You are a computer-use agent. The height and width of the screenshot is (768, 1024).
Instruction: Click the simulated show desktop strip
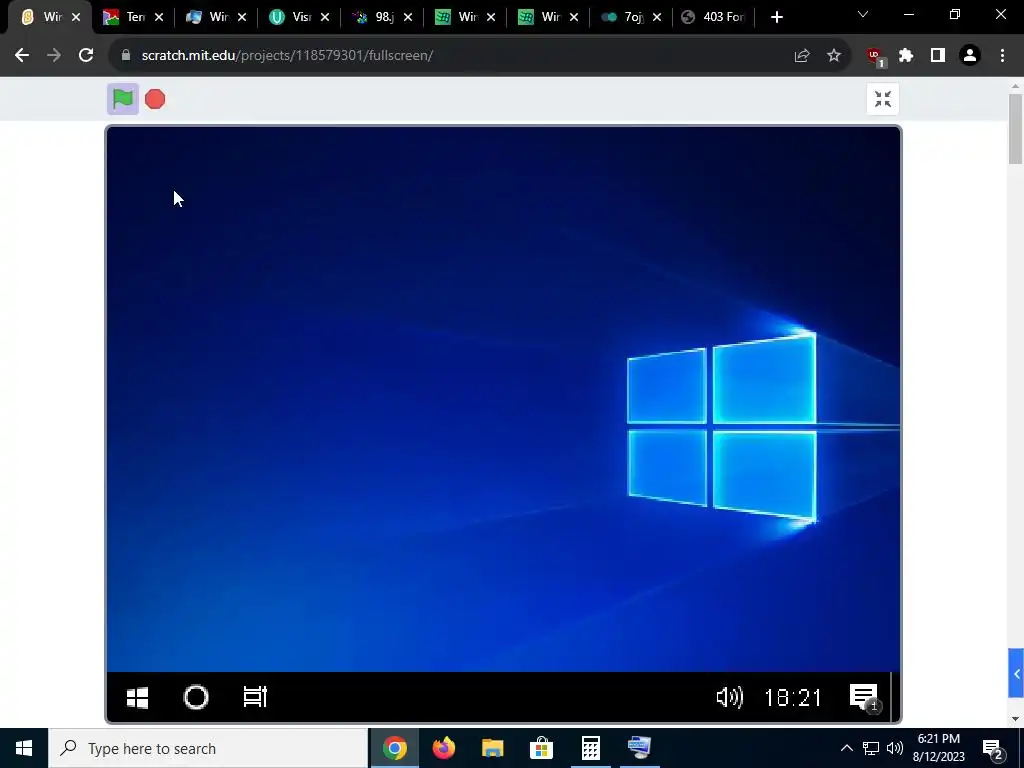coord(895,697)
